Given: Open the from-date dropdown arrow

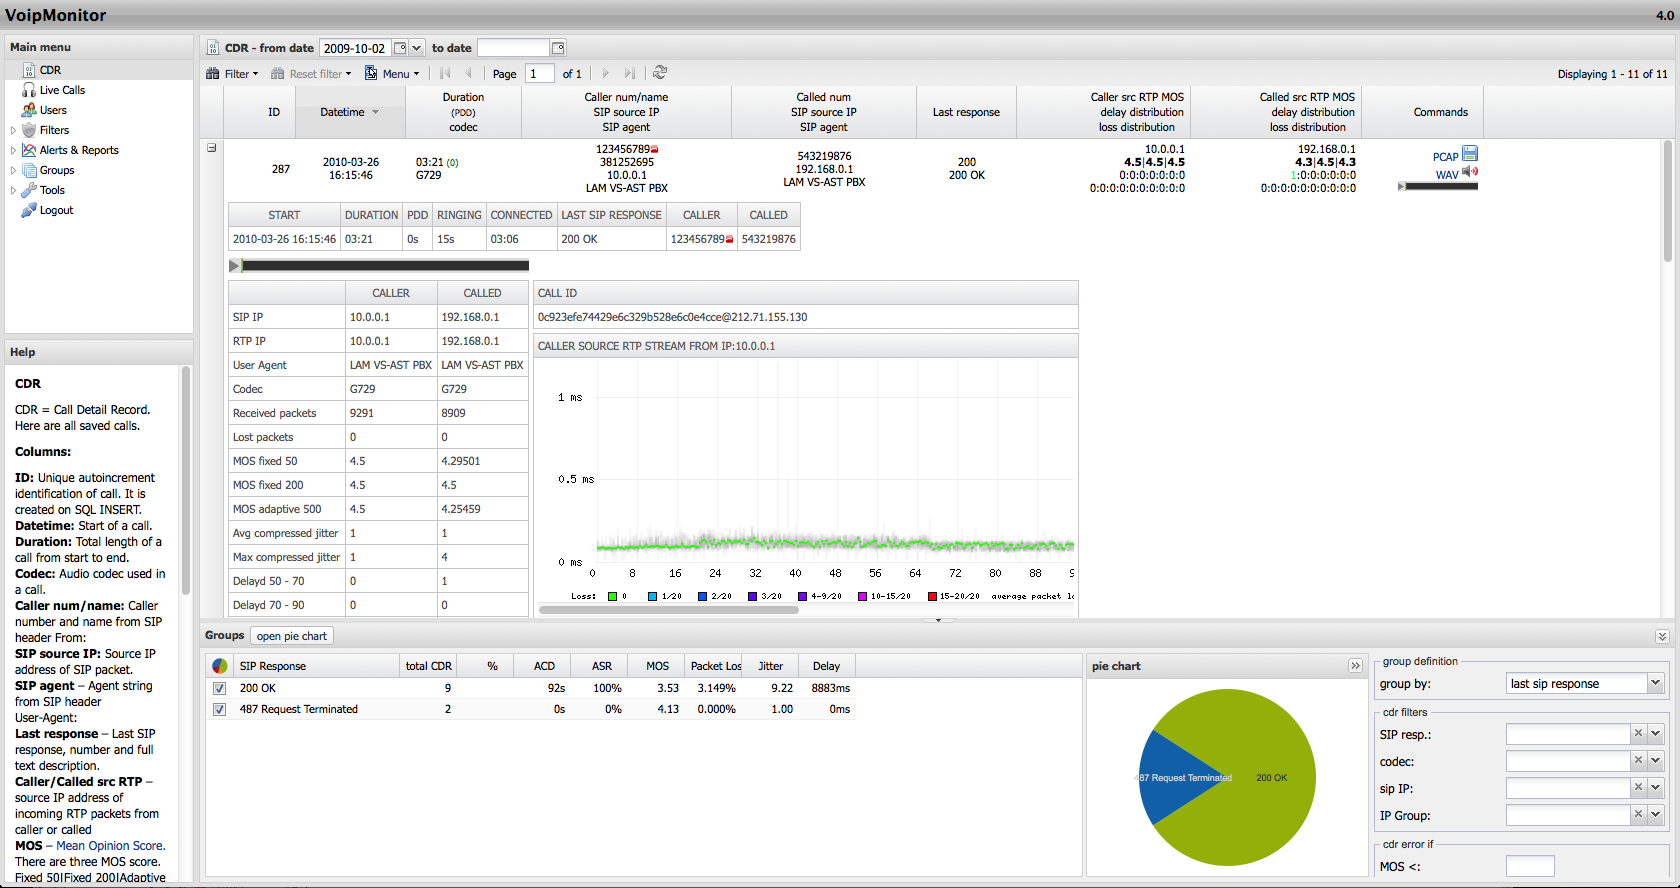Looking at the screenshot, I should [417, 48].
